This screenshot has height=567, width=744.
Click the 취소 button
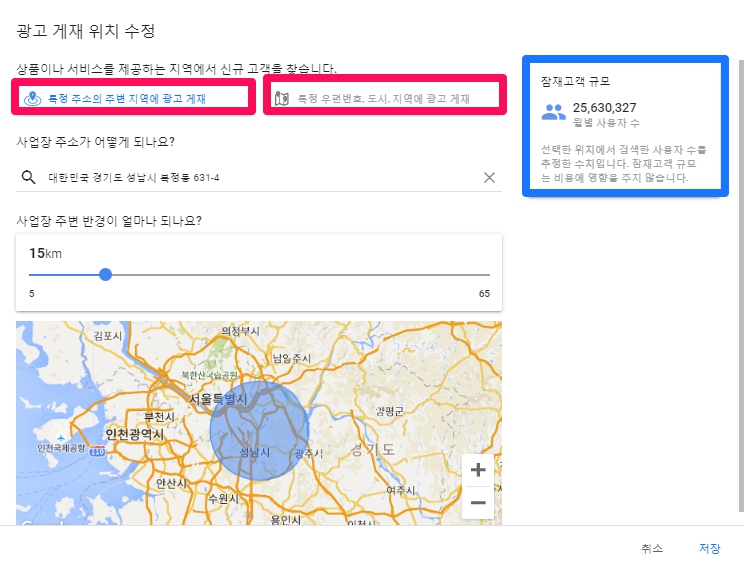[652, 548]
